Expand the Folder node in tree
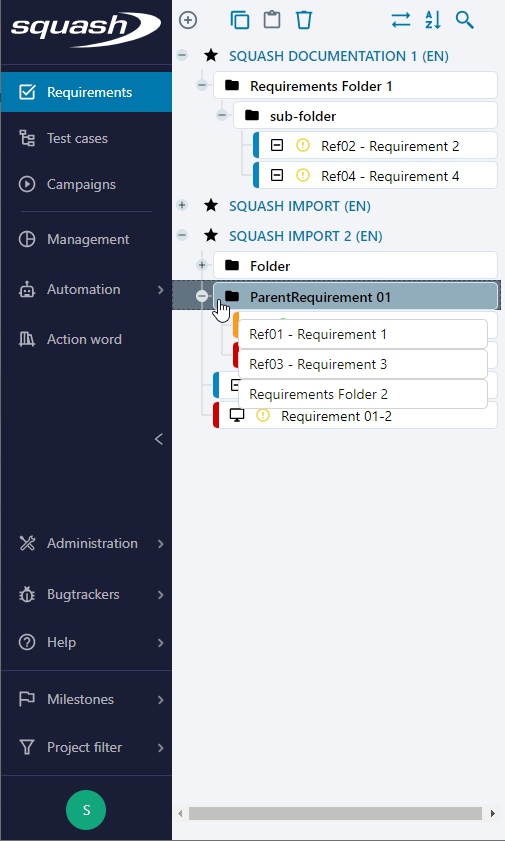The height and width of the screenshot is (841, 505). (202, 265)
